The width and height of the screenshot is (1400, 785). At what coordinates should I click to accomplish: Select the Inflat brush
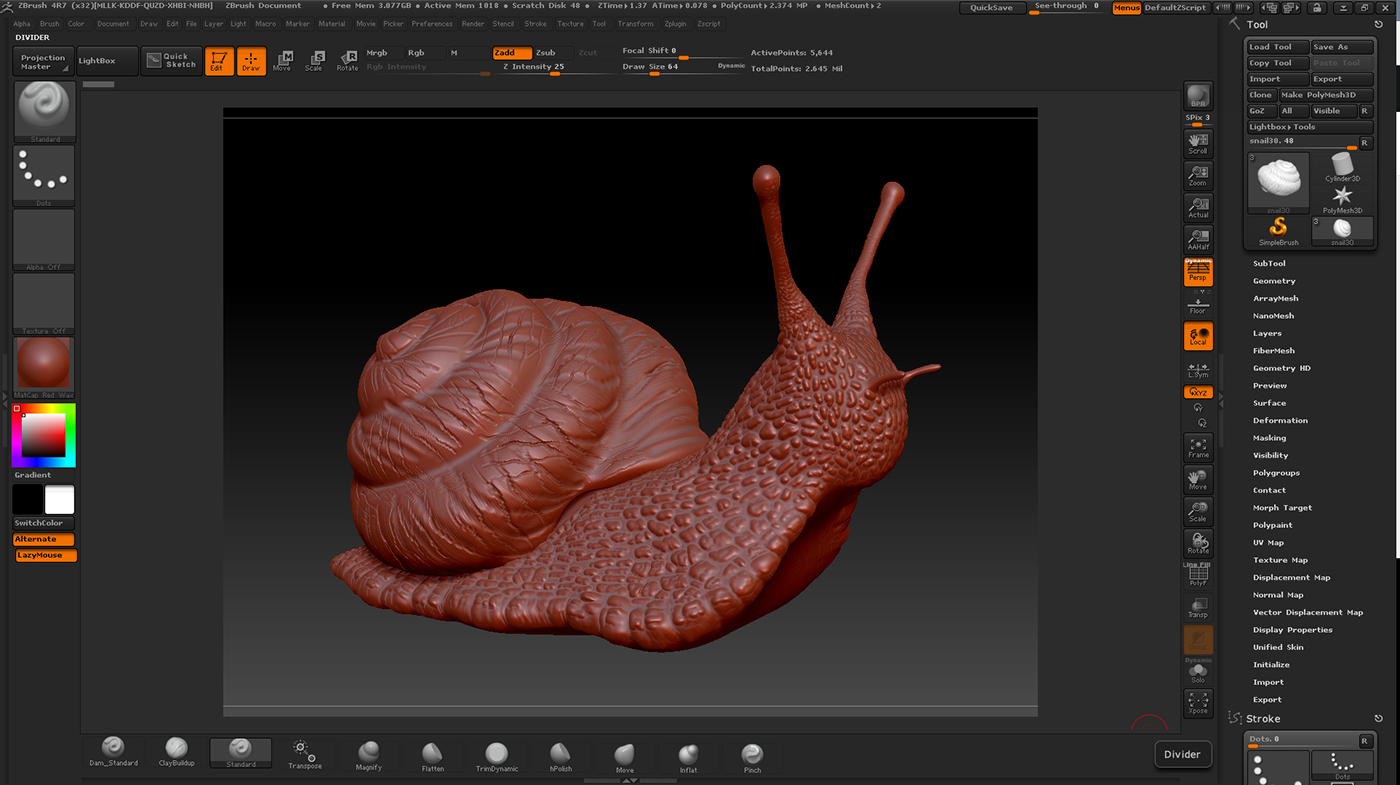pos(688,757)
